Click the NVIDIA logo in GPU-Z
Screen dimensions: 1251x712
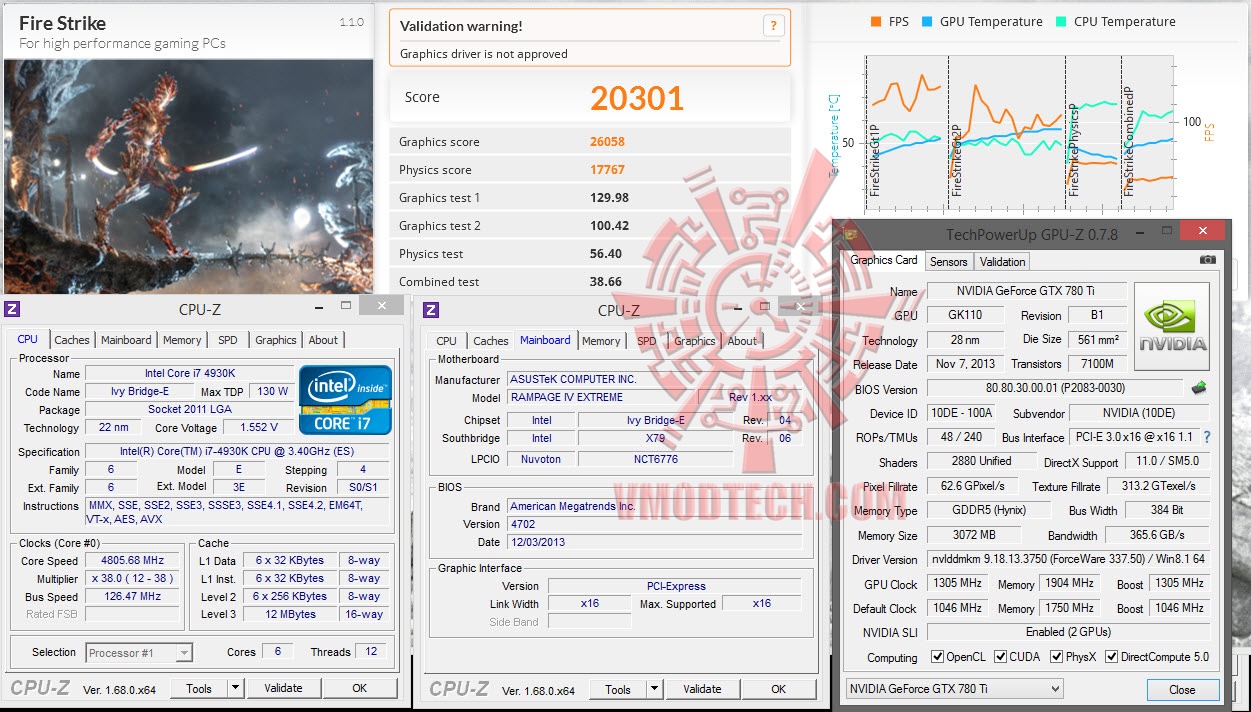click(1171, 327)
